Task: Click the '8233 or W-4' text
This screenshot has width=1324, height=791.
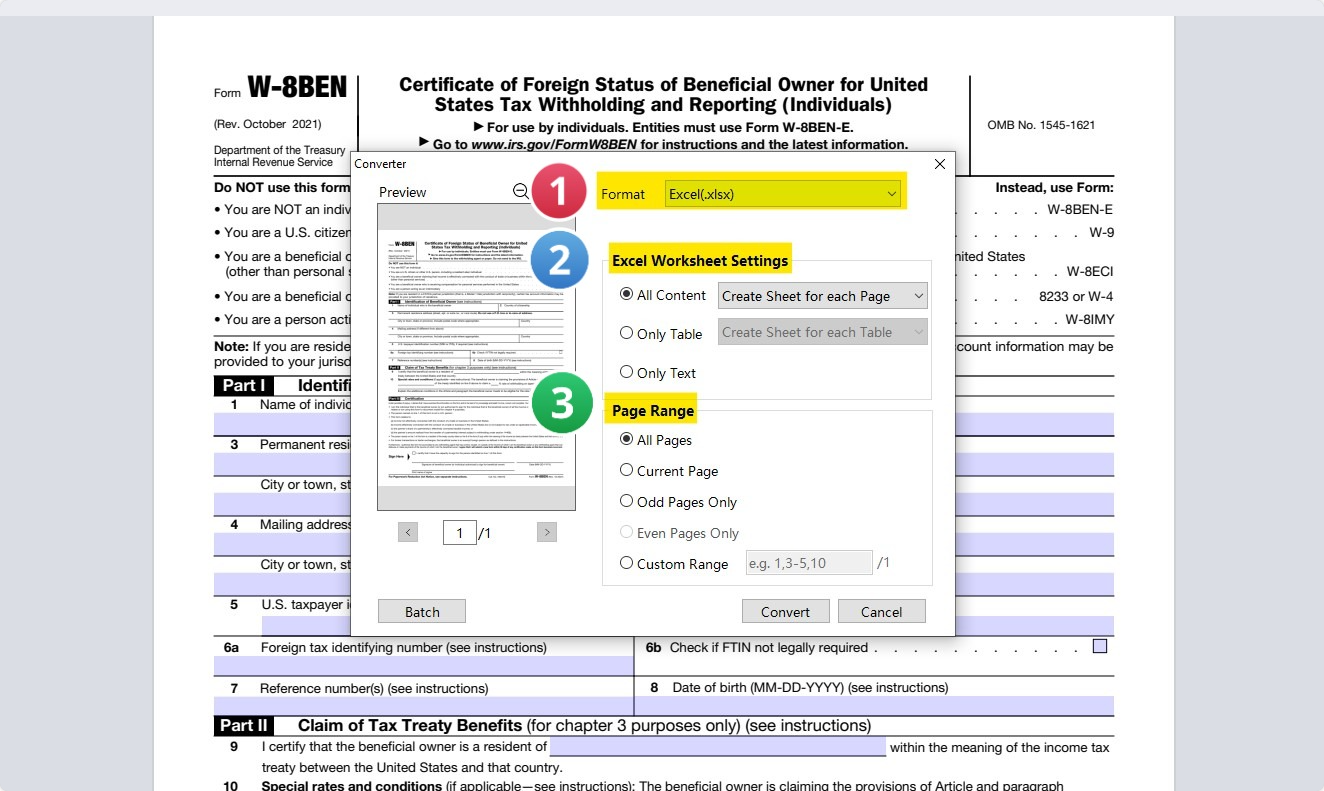Action: tap(1076, 296)
